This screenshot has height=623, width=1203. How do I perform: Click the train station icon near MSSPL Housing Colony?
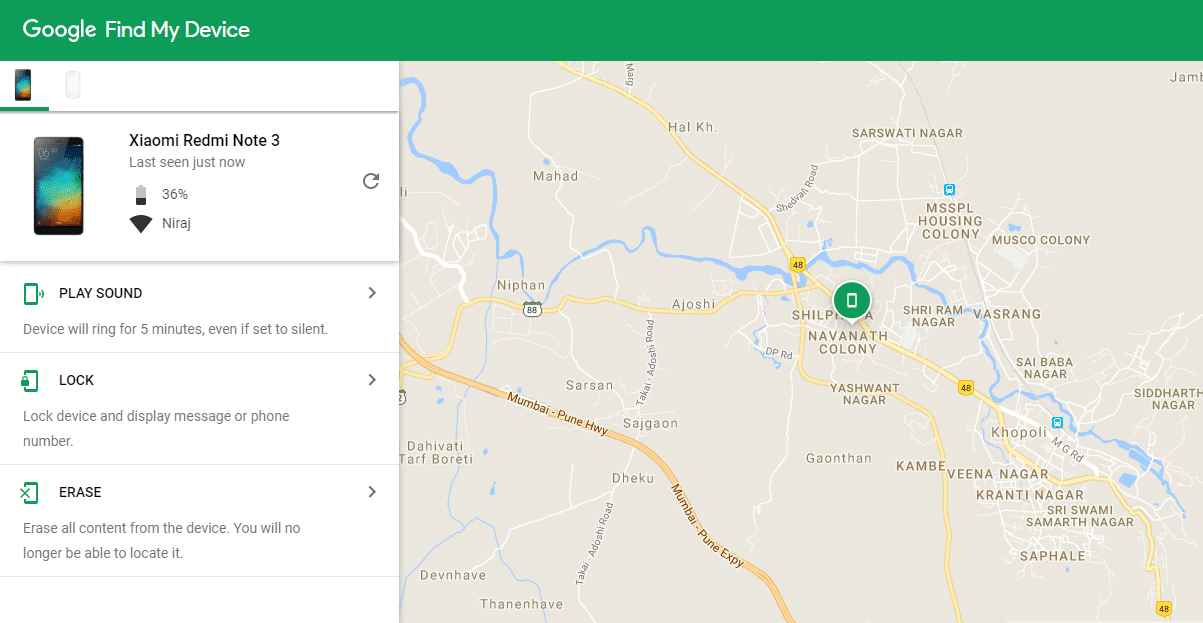point(949,189)
